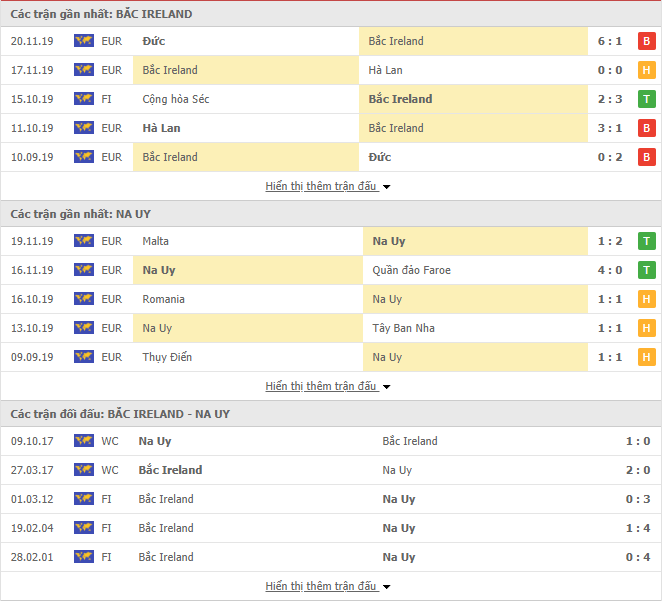Click the red B badge on 10.09.19 row
Screen dimensions: 662x601
646,157
